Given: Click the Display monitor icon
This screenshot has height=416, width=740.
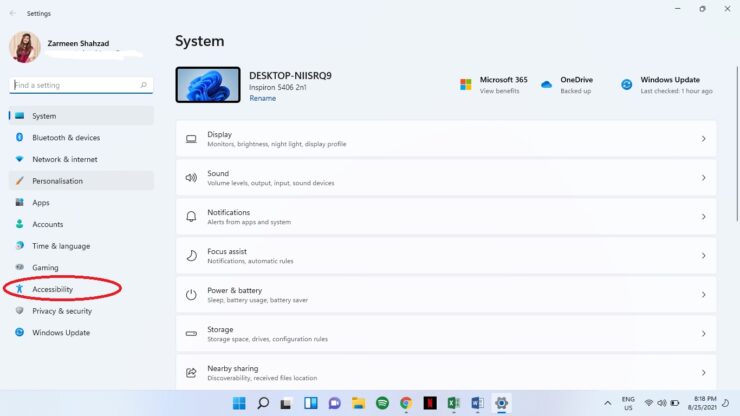Looking at the screenshot, I should (x=191, y=139).
